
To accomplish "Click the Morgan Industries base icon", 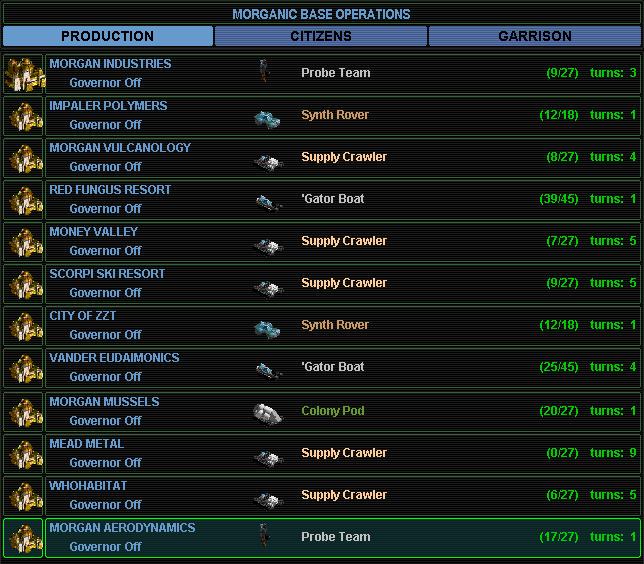I will click(23, 74).
